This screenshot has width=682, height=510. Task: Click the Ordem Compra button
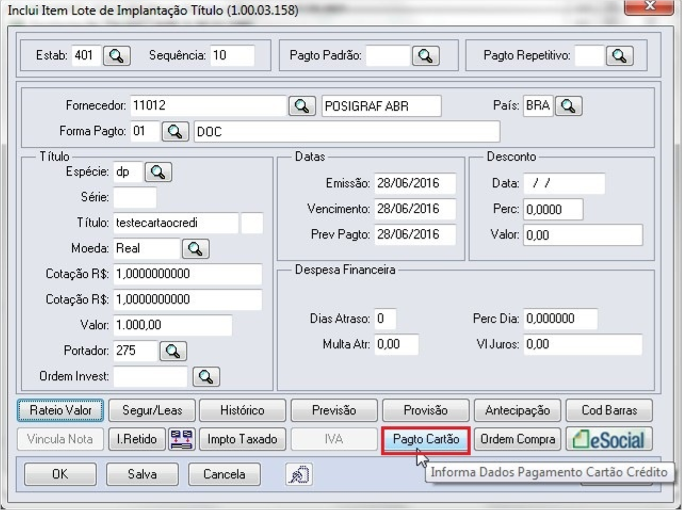(517, 439)
